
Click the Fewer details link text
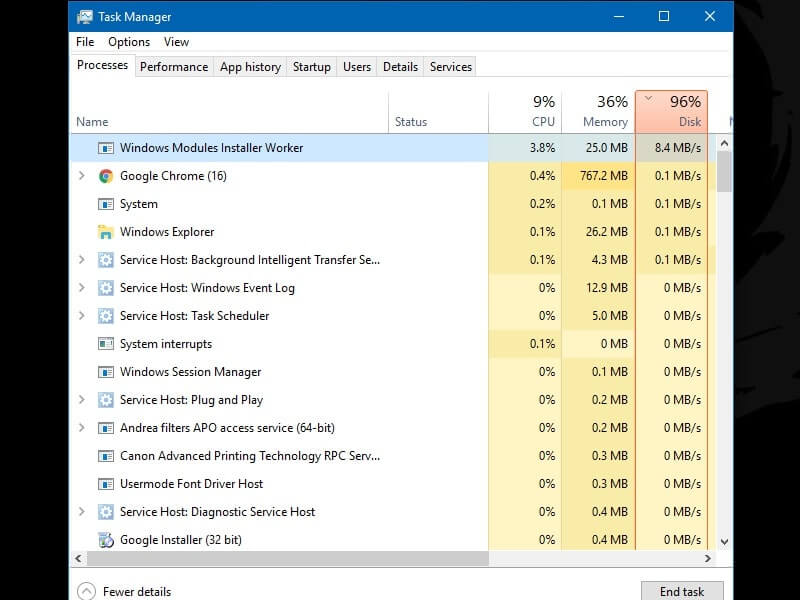click(137, 592)
